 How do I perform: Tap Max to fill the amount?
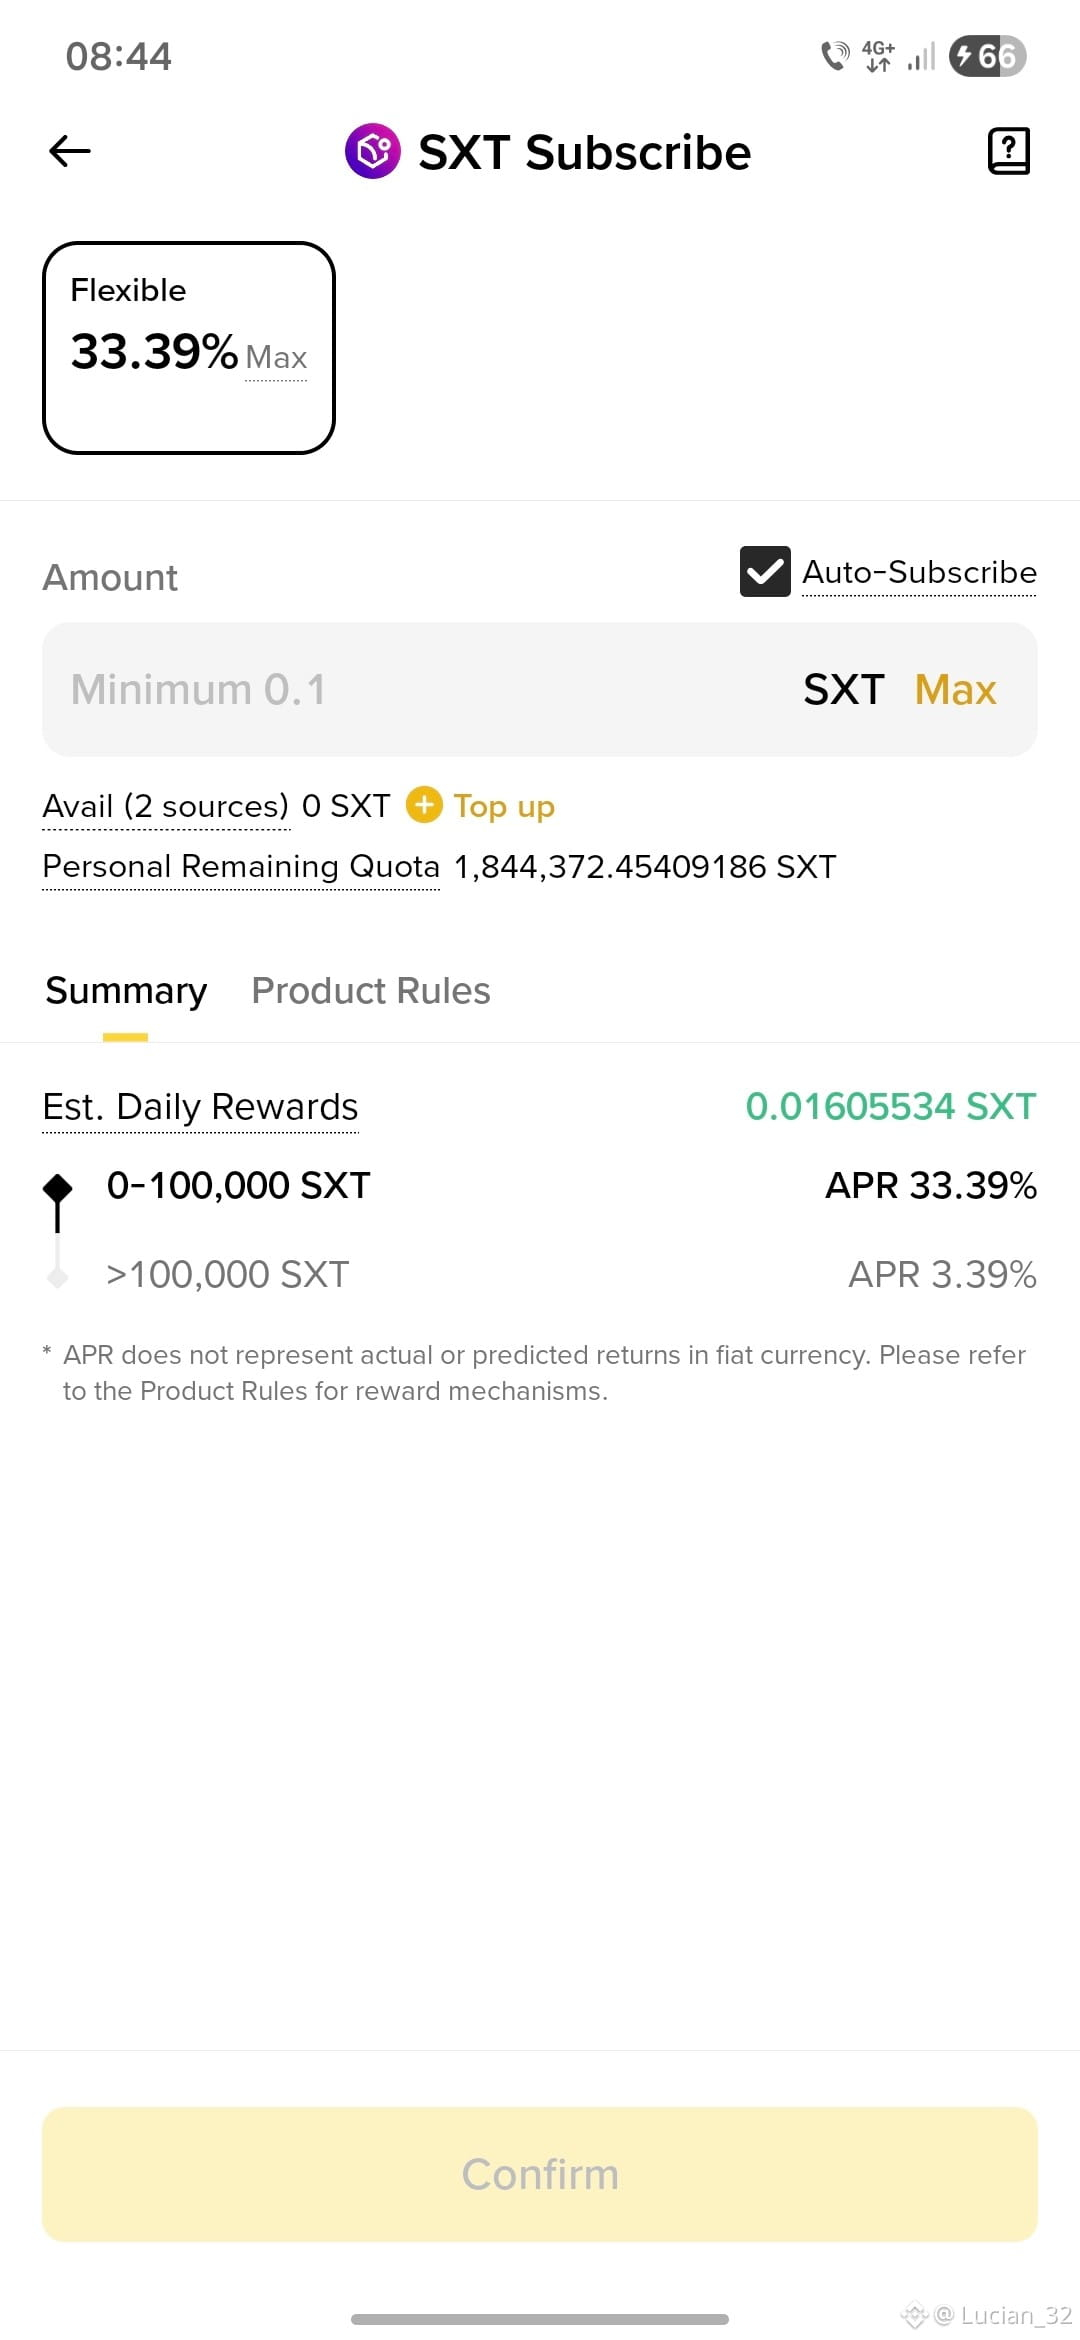click(956, 690)
